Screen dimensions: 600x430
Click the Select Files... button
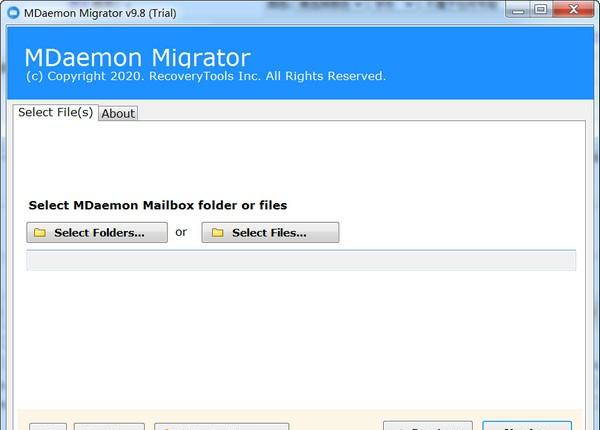[270, 232]
